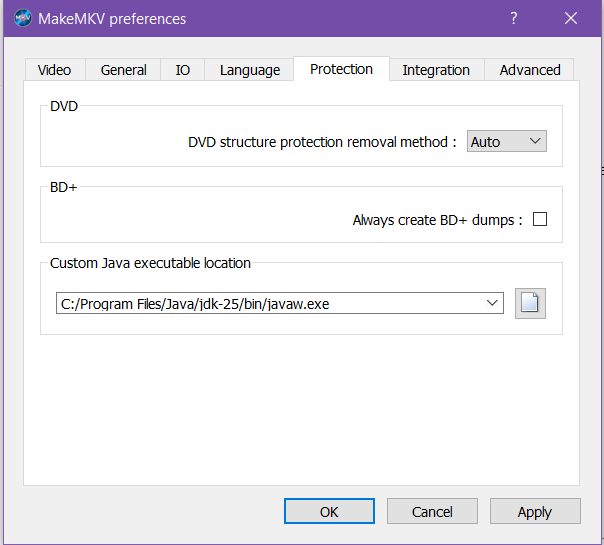Enable Always create BD+ dumps checkbox
Viewport: 604px width, 545px height.
click(x=540, y=219)
